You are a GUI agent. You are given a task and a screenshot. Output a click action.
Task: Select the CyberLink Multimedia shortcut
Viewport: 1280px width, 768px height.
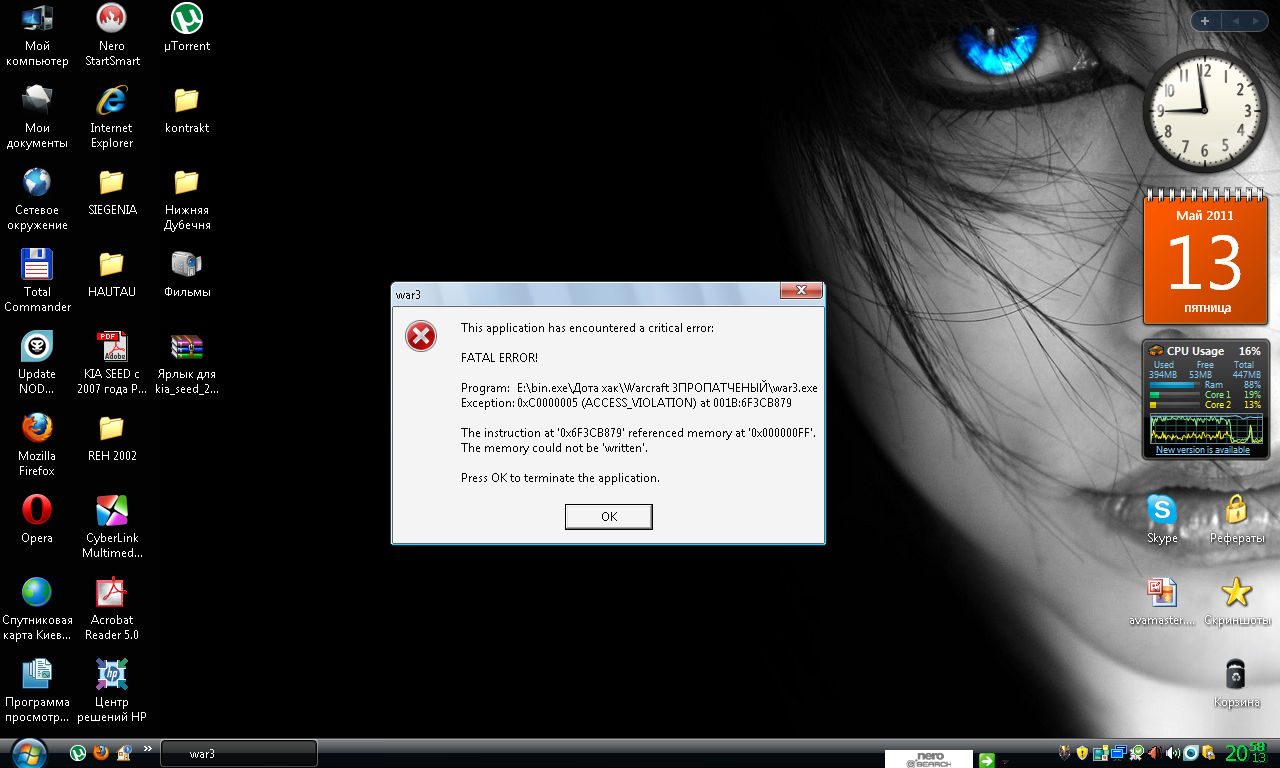pyautogui.click(x=112, y=527)
